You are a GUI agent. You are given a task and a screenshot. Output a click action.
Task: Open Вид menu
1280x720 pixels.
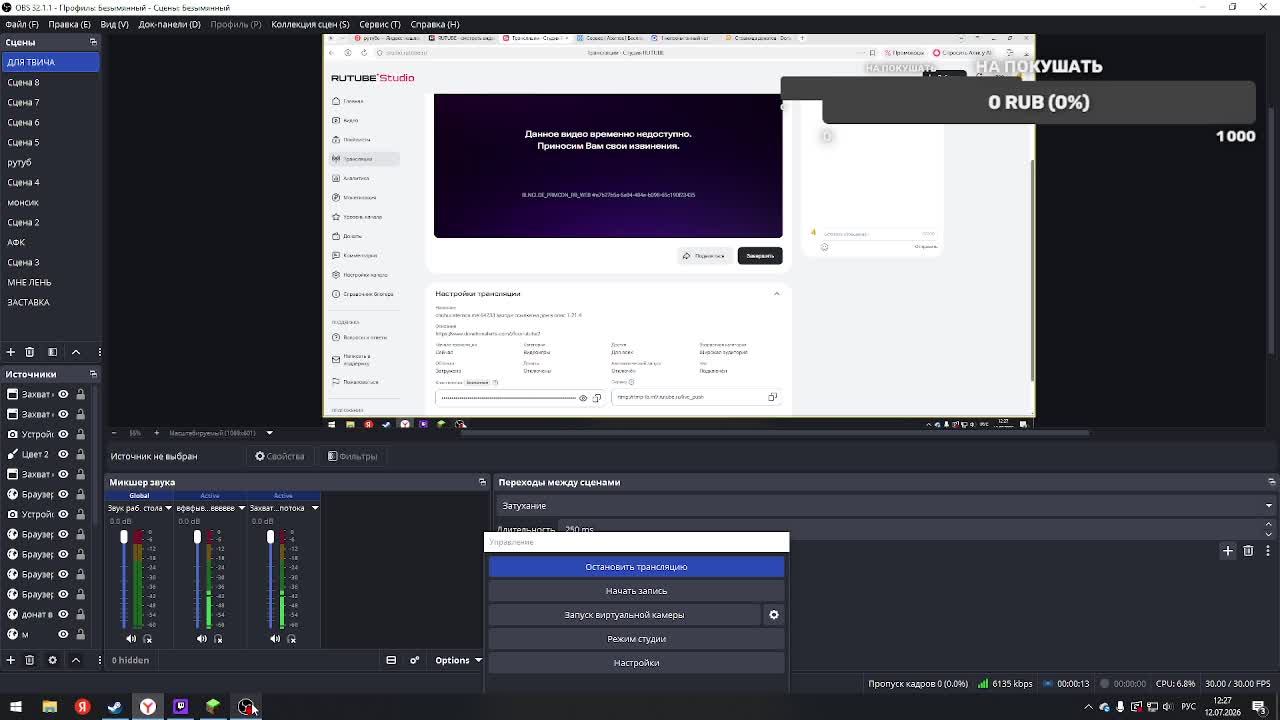click(114, 24)
